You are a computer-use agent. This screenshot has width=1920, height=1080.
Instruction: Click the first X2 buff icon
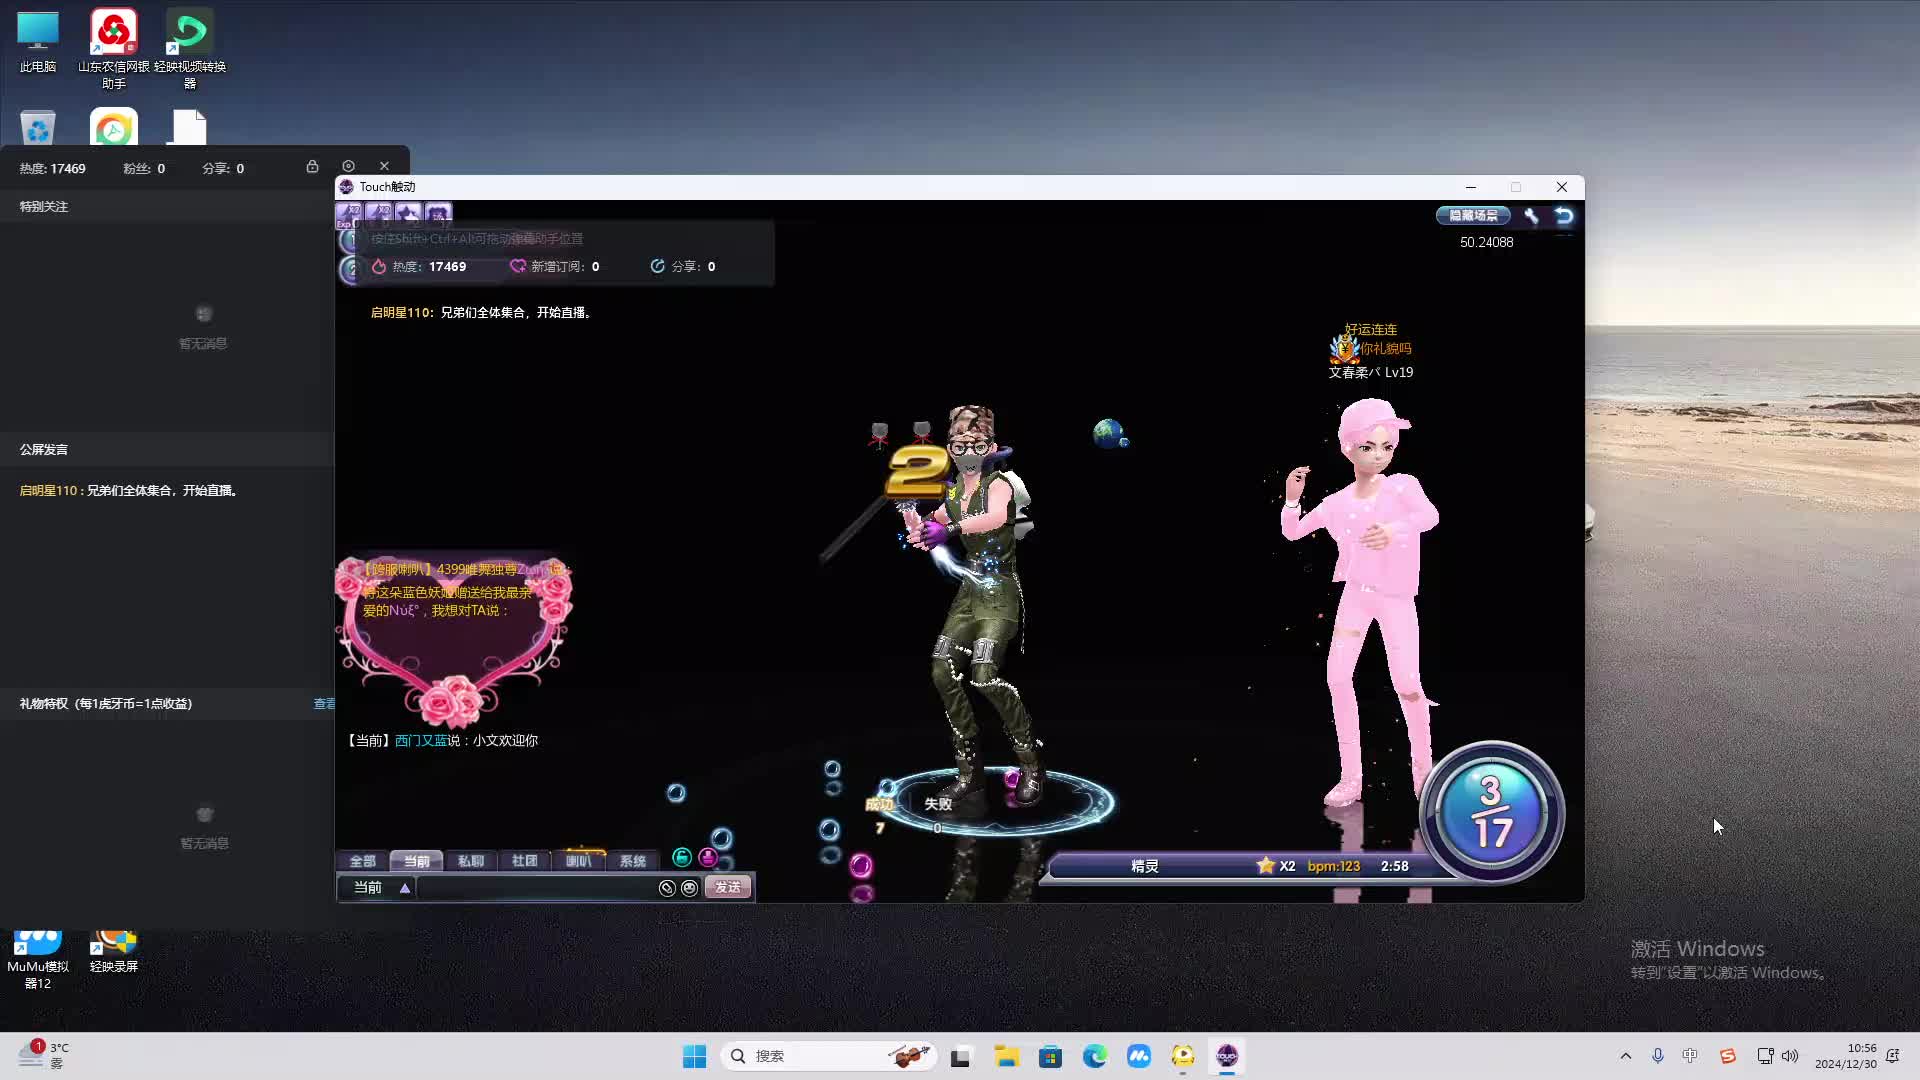(349, 213)
